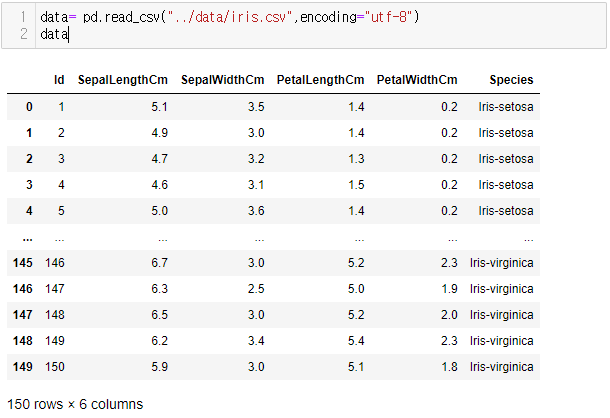Click the ellipsis row index cell
The width and height of the screenshot is (610, 418).
tap(28, 239)
